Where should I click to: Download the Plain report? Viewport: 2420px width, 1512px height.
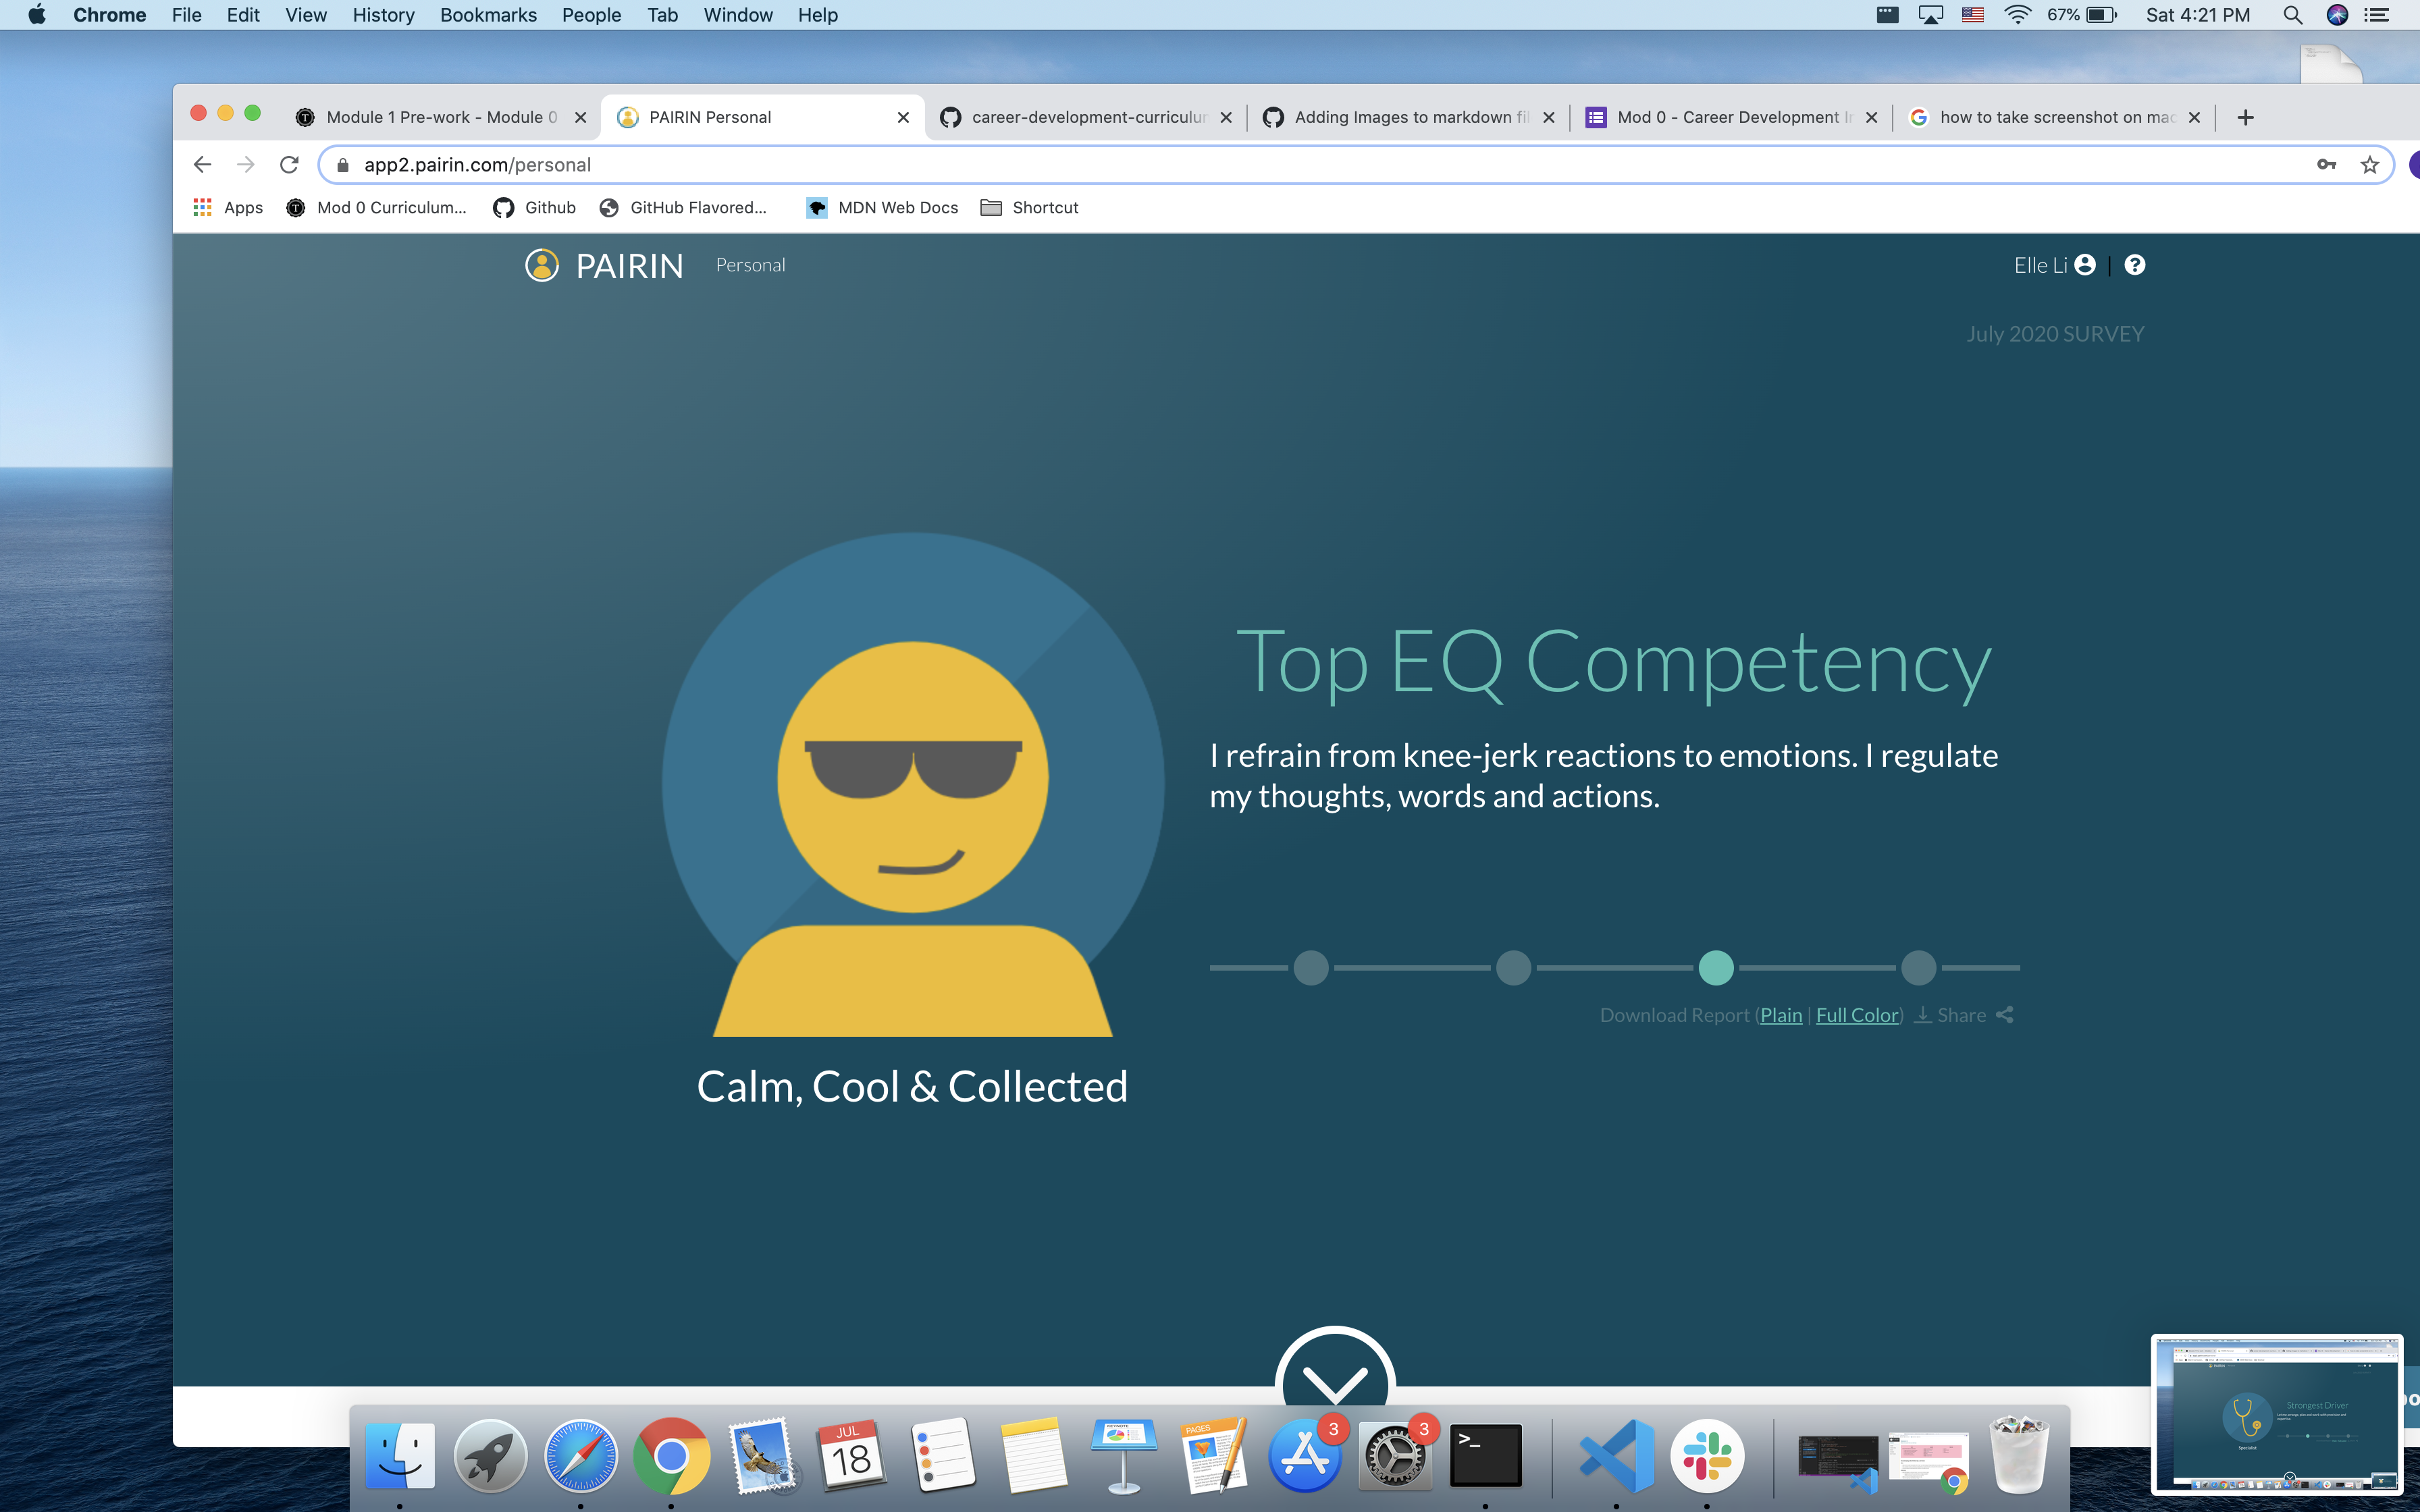[x=1781, y=1015]
